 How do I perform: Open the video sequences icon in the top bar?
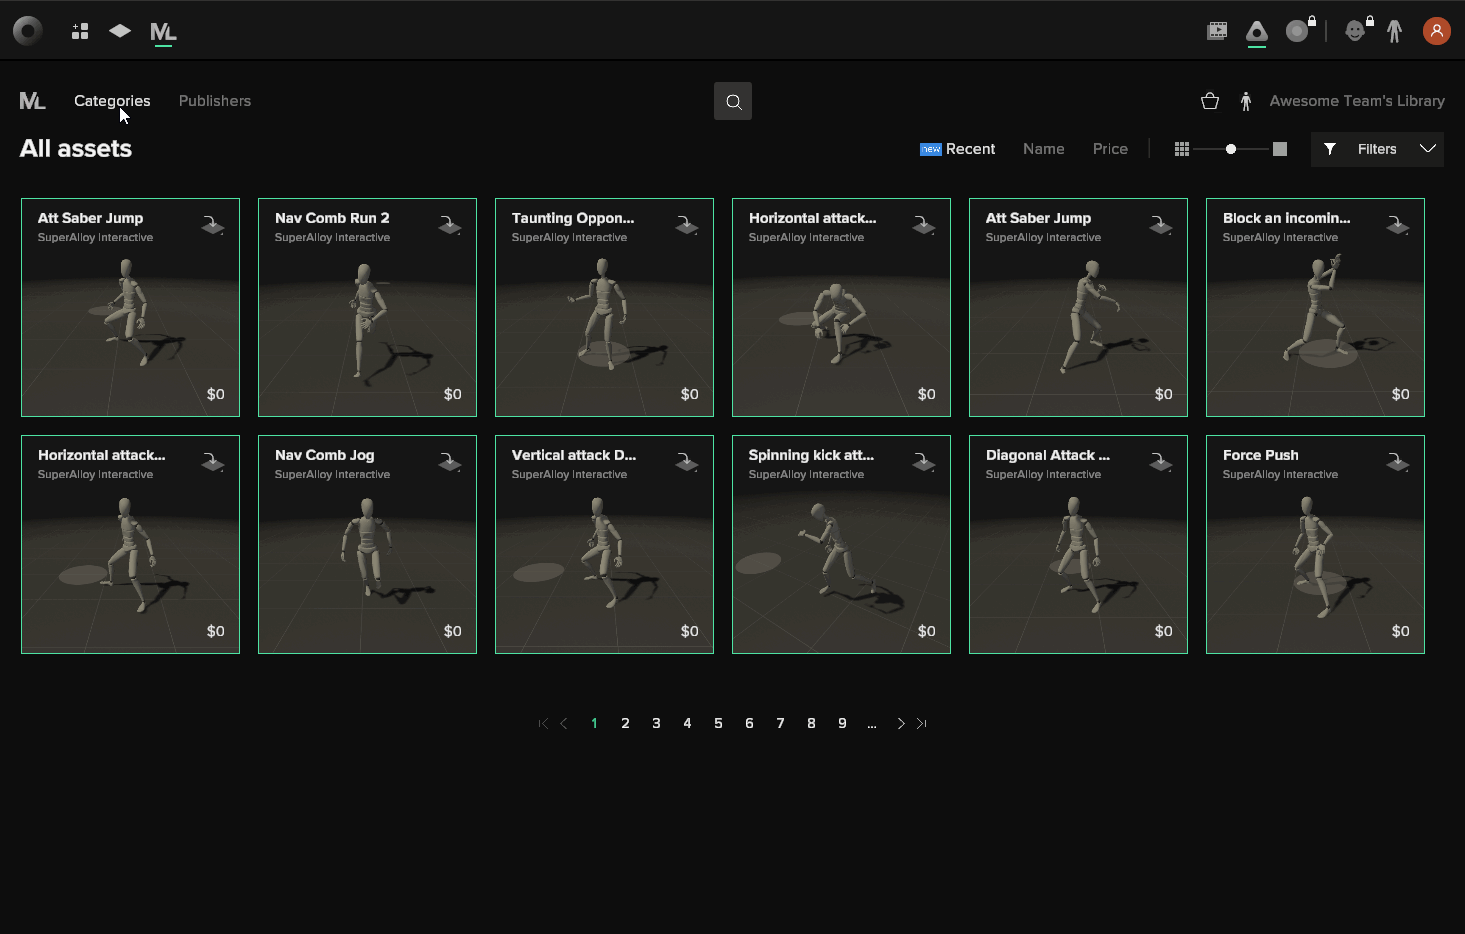[x=1217, y=30]
